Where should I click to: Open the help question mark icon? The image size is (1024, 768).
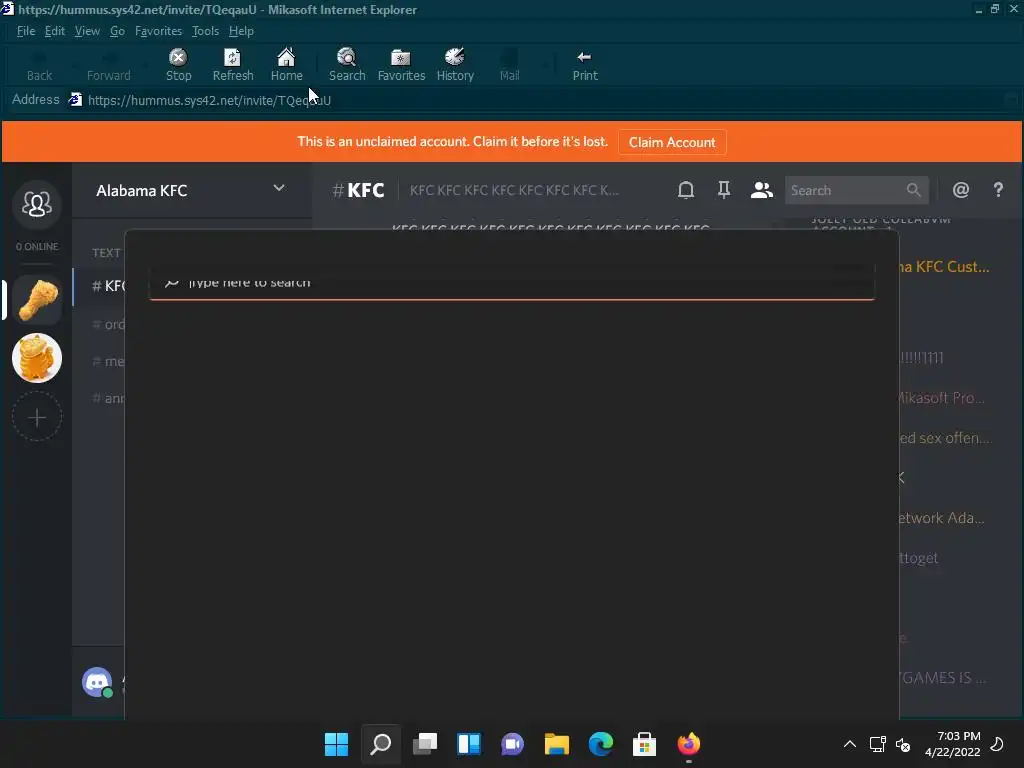point(998,190)
